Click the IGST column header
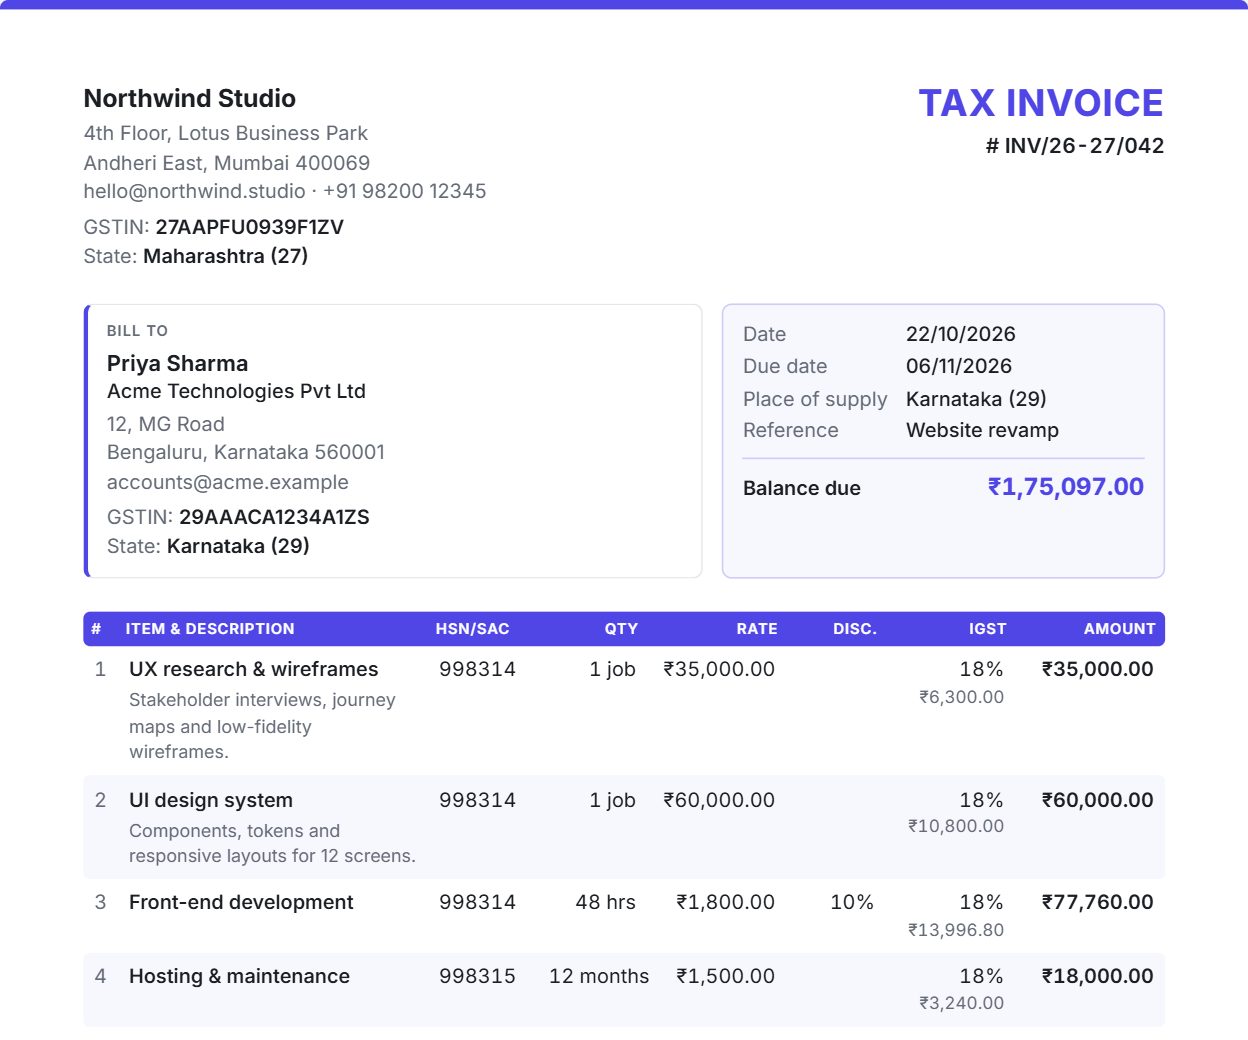 (987, 629)
